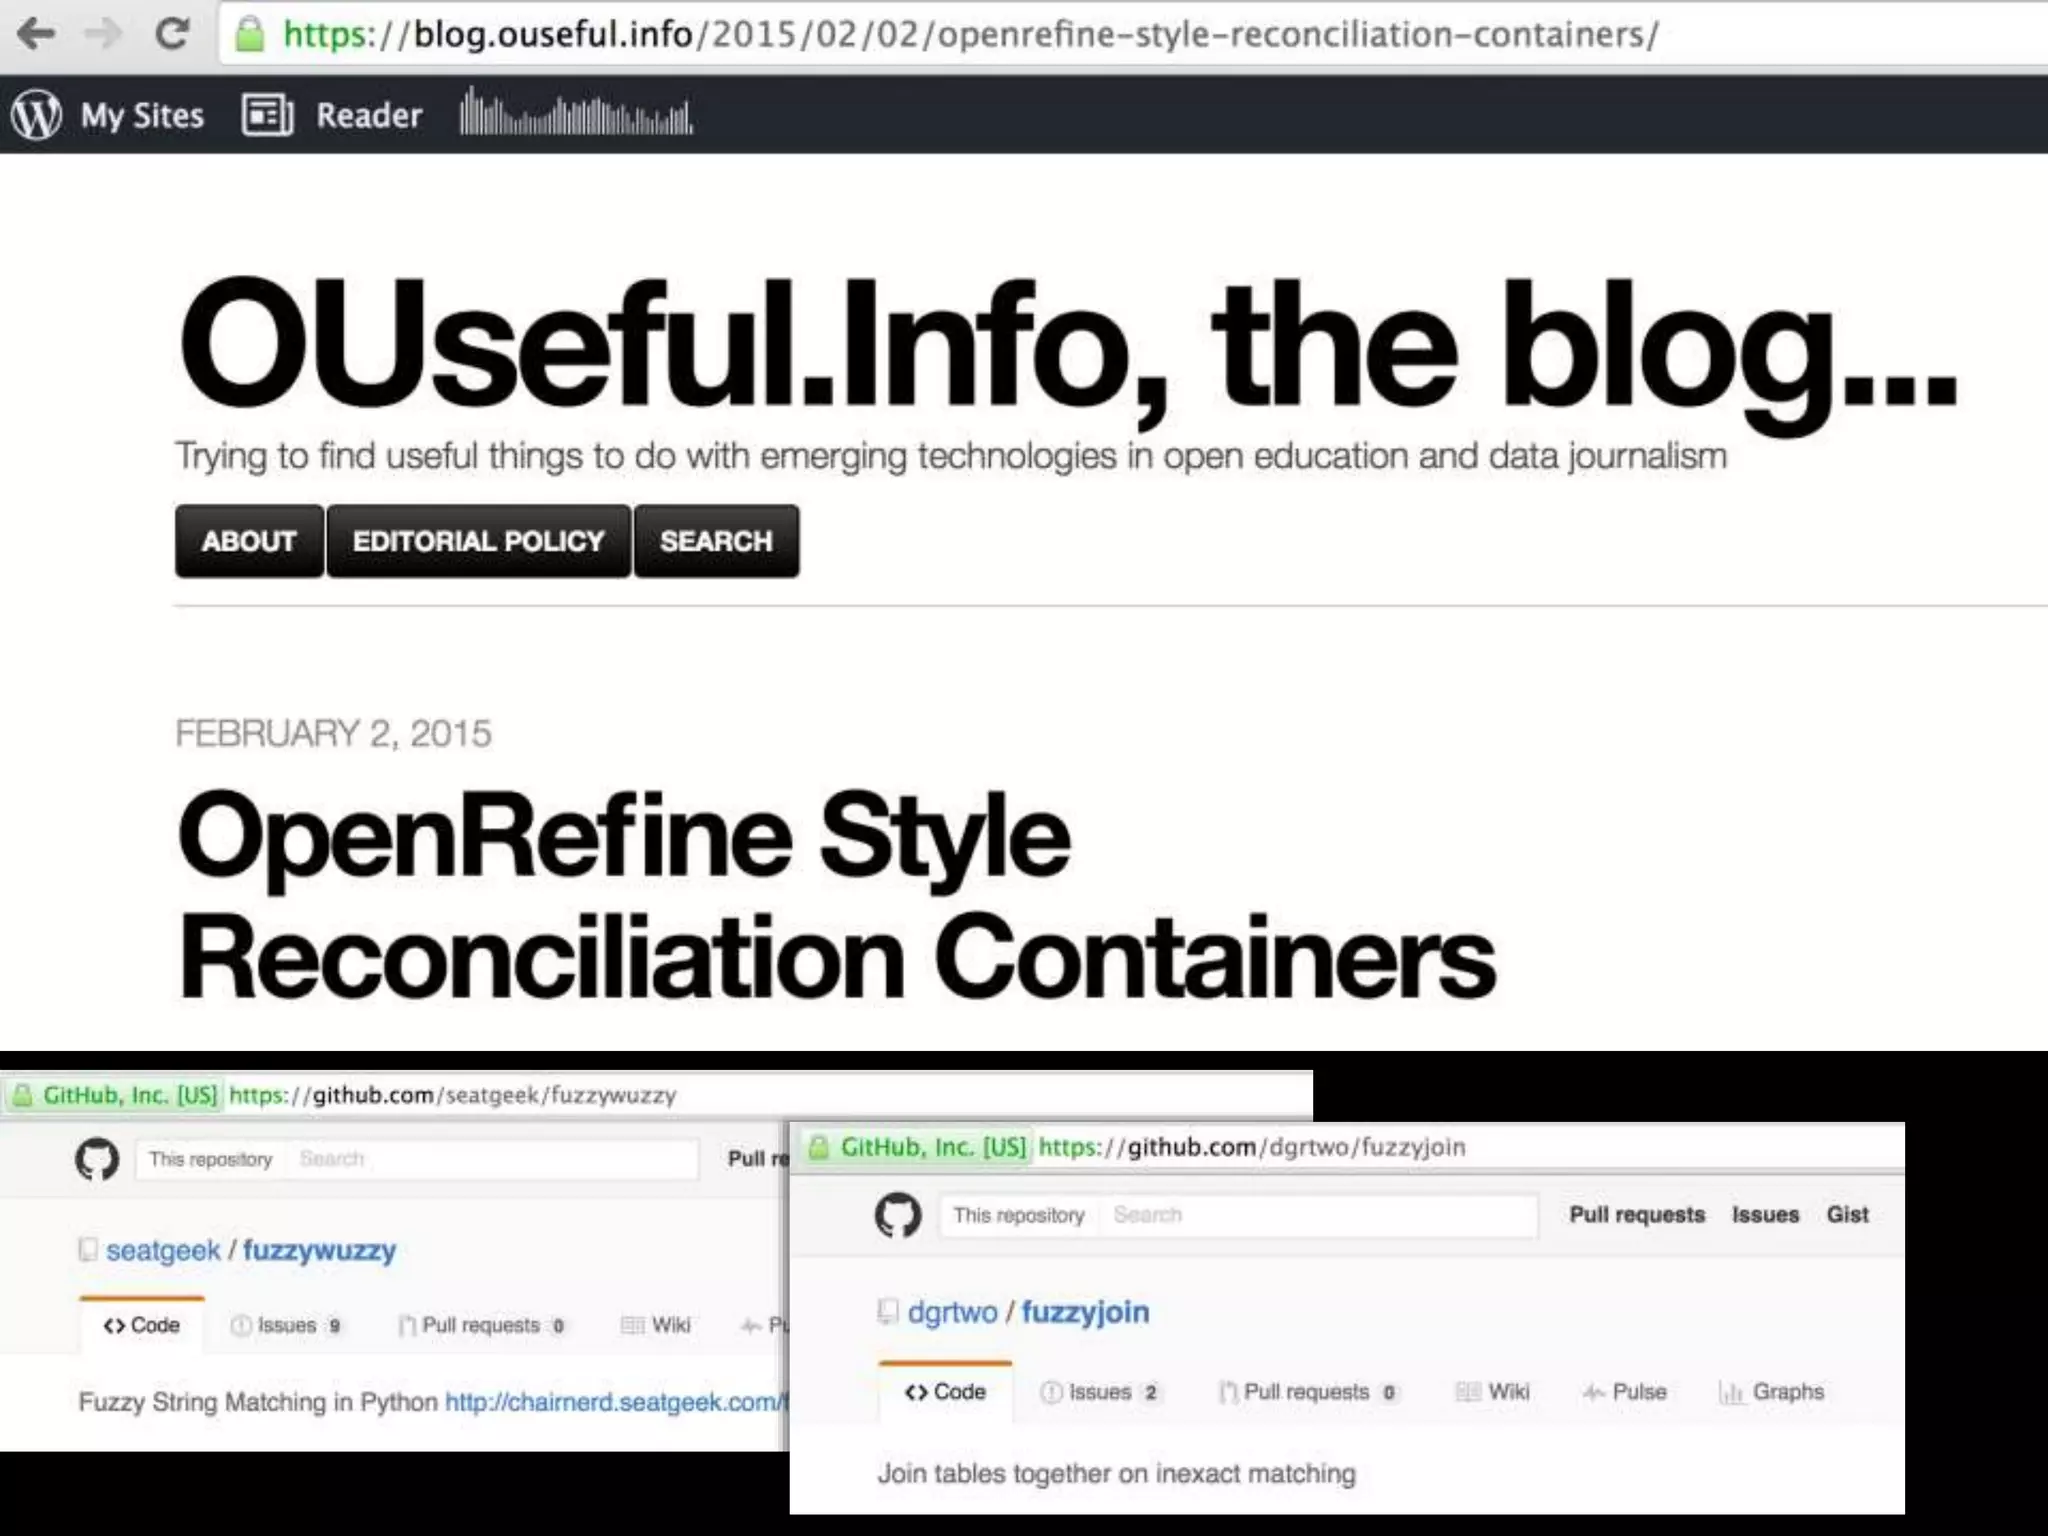Select Code tab in fuzzyjoin repository
Screen dimensions: 2048x1536
coord(945,1392)
